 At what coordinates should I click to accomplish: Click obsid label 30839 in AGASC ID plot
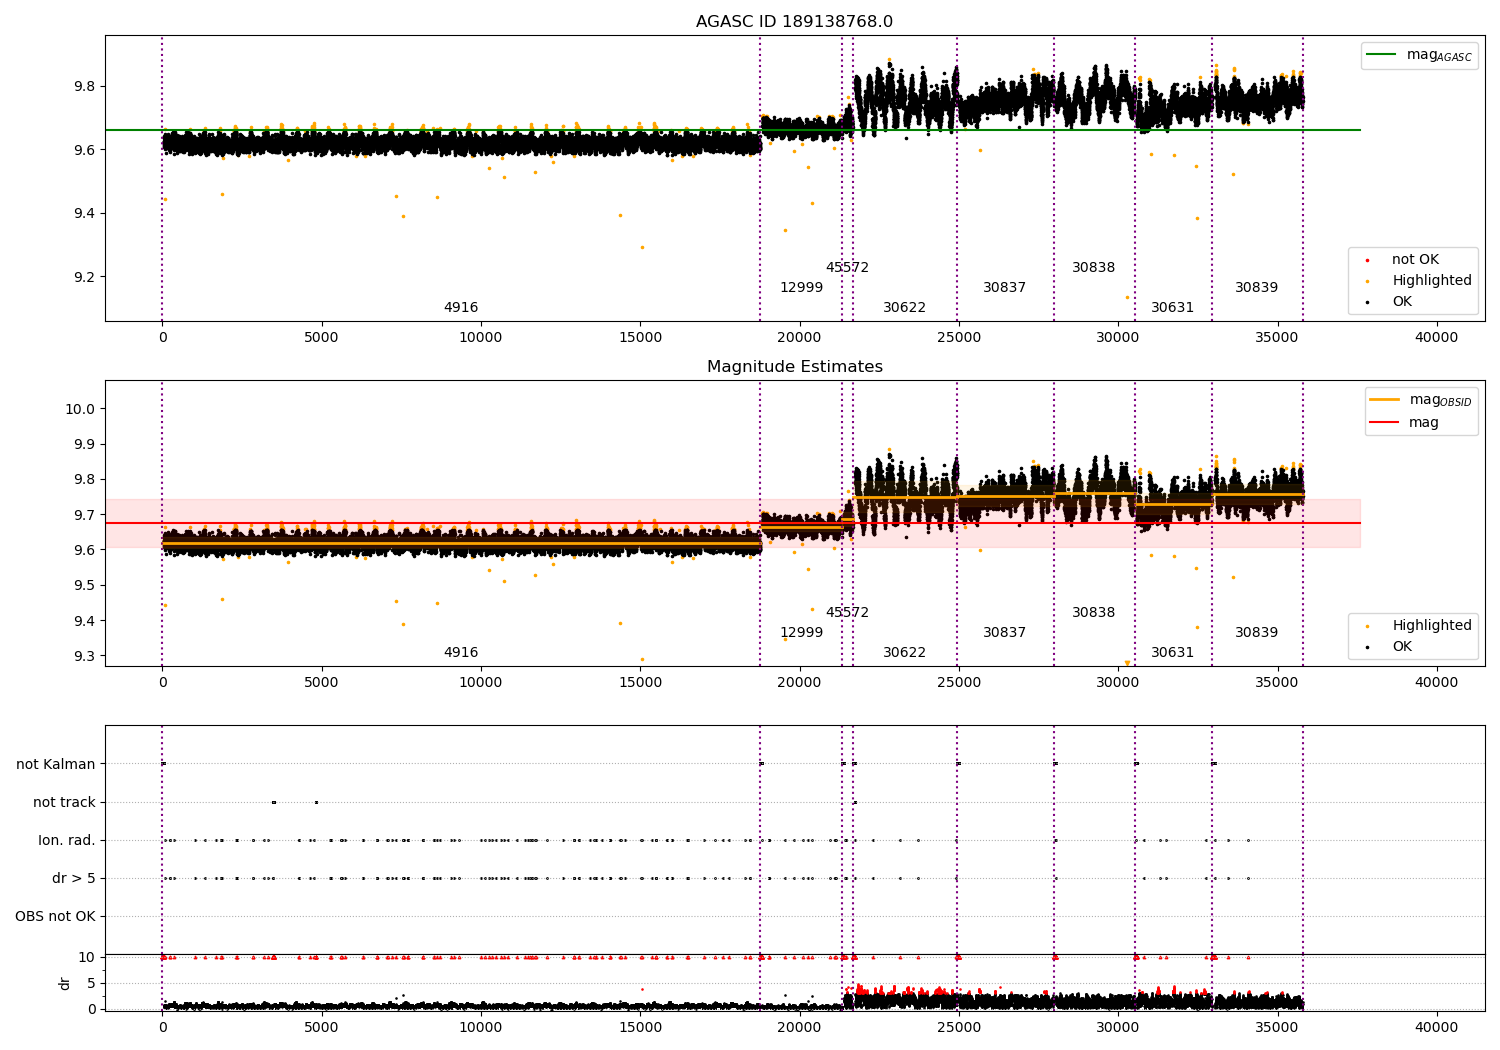point(1257,288)
